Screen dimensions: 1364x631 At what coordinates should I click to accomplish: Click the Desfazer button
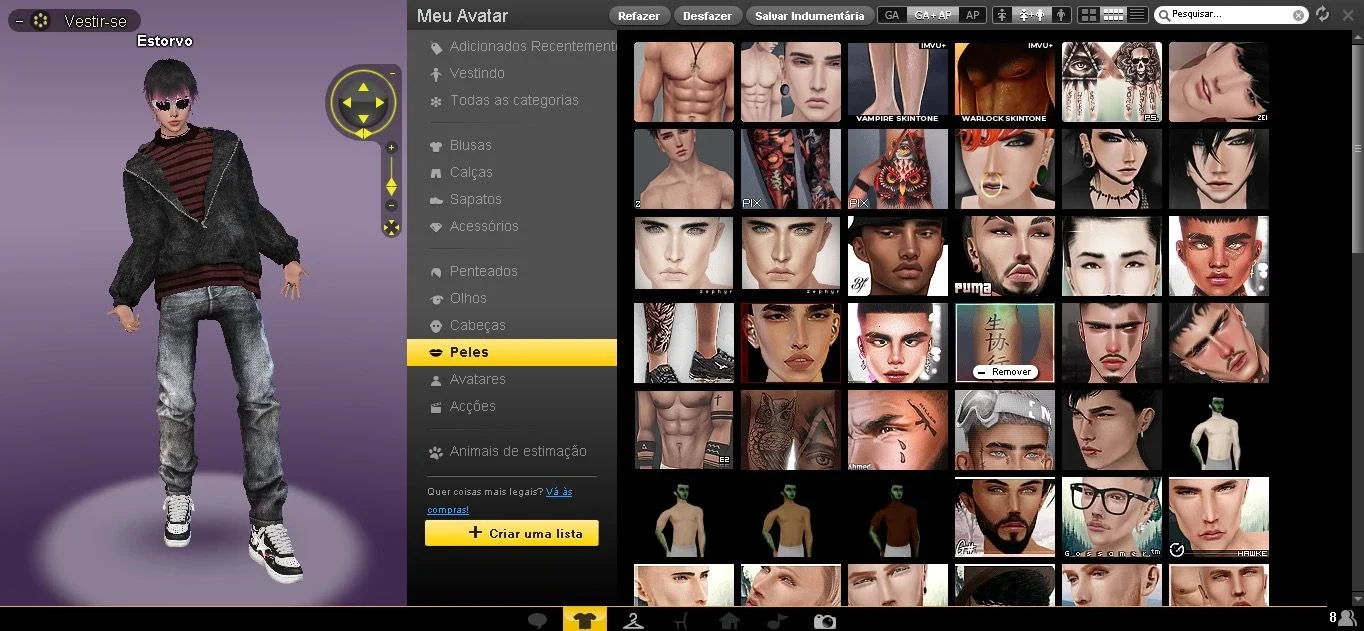(708, 15)
